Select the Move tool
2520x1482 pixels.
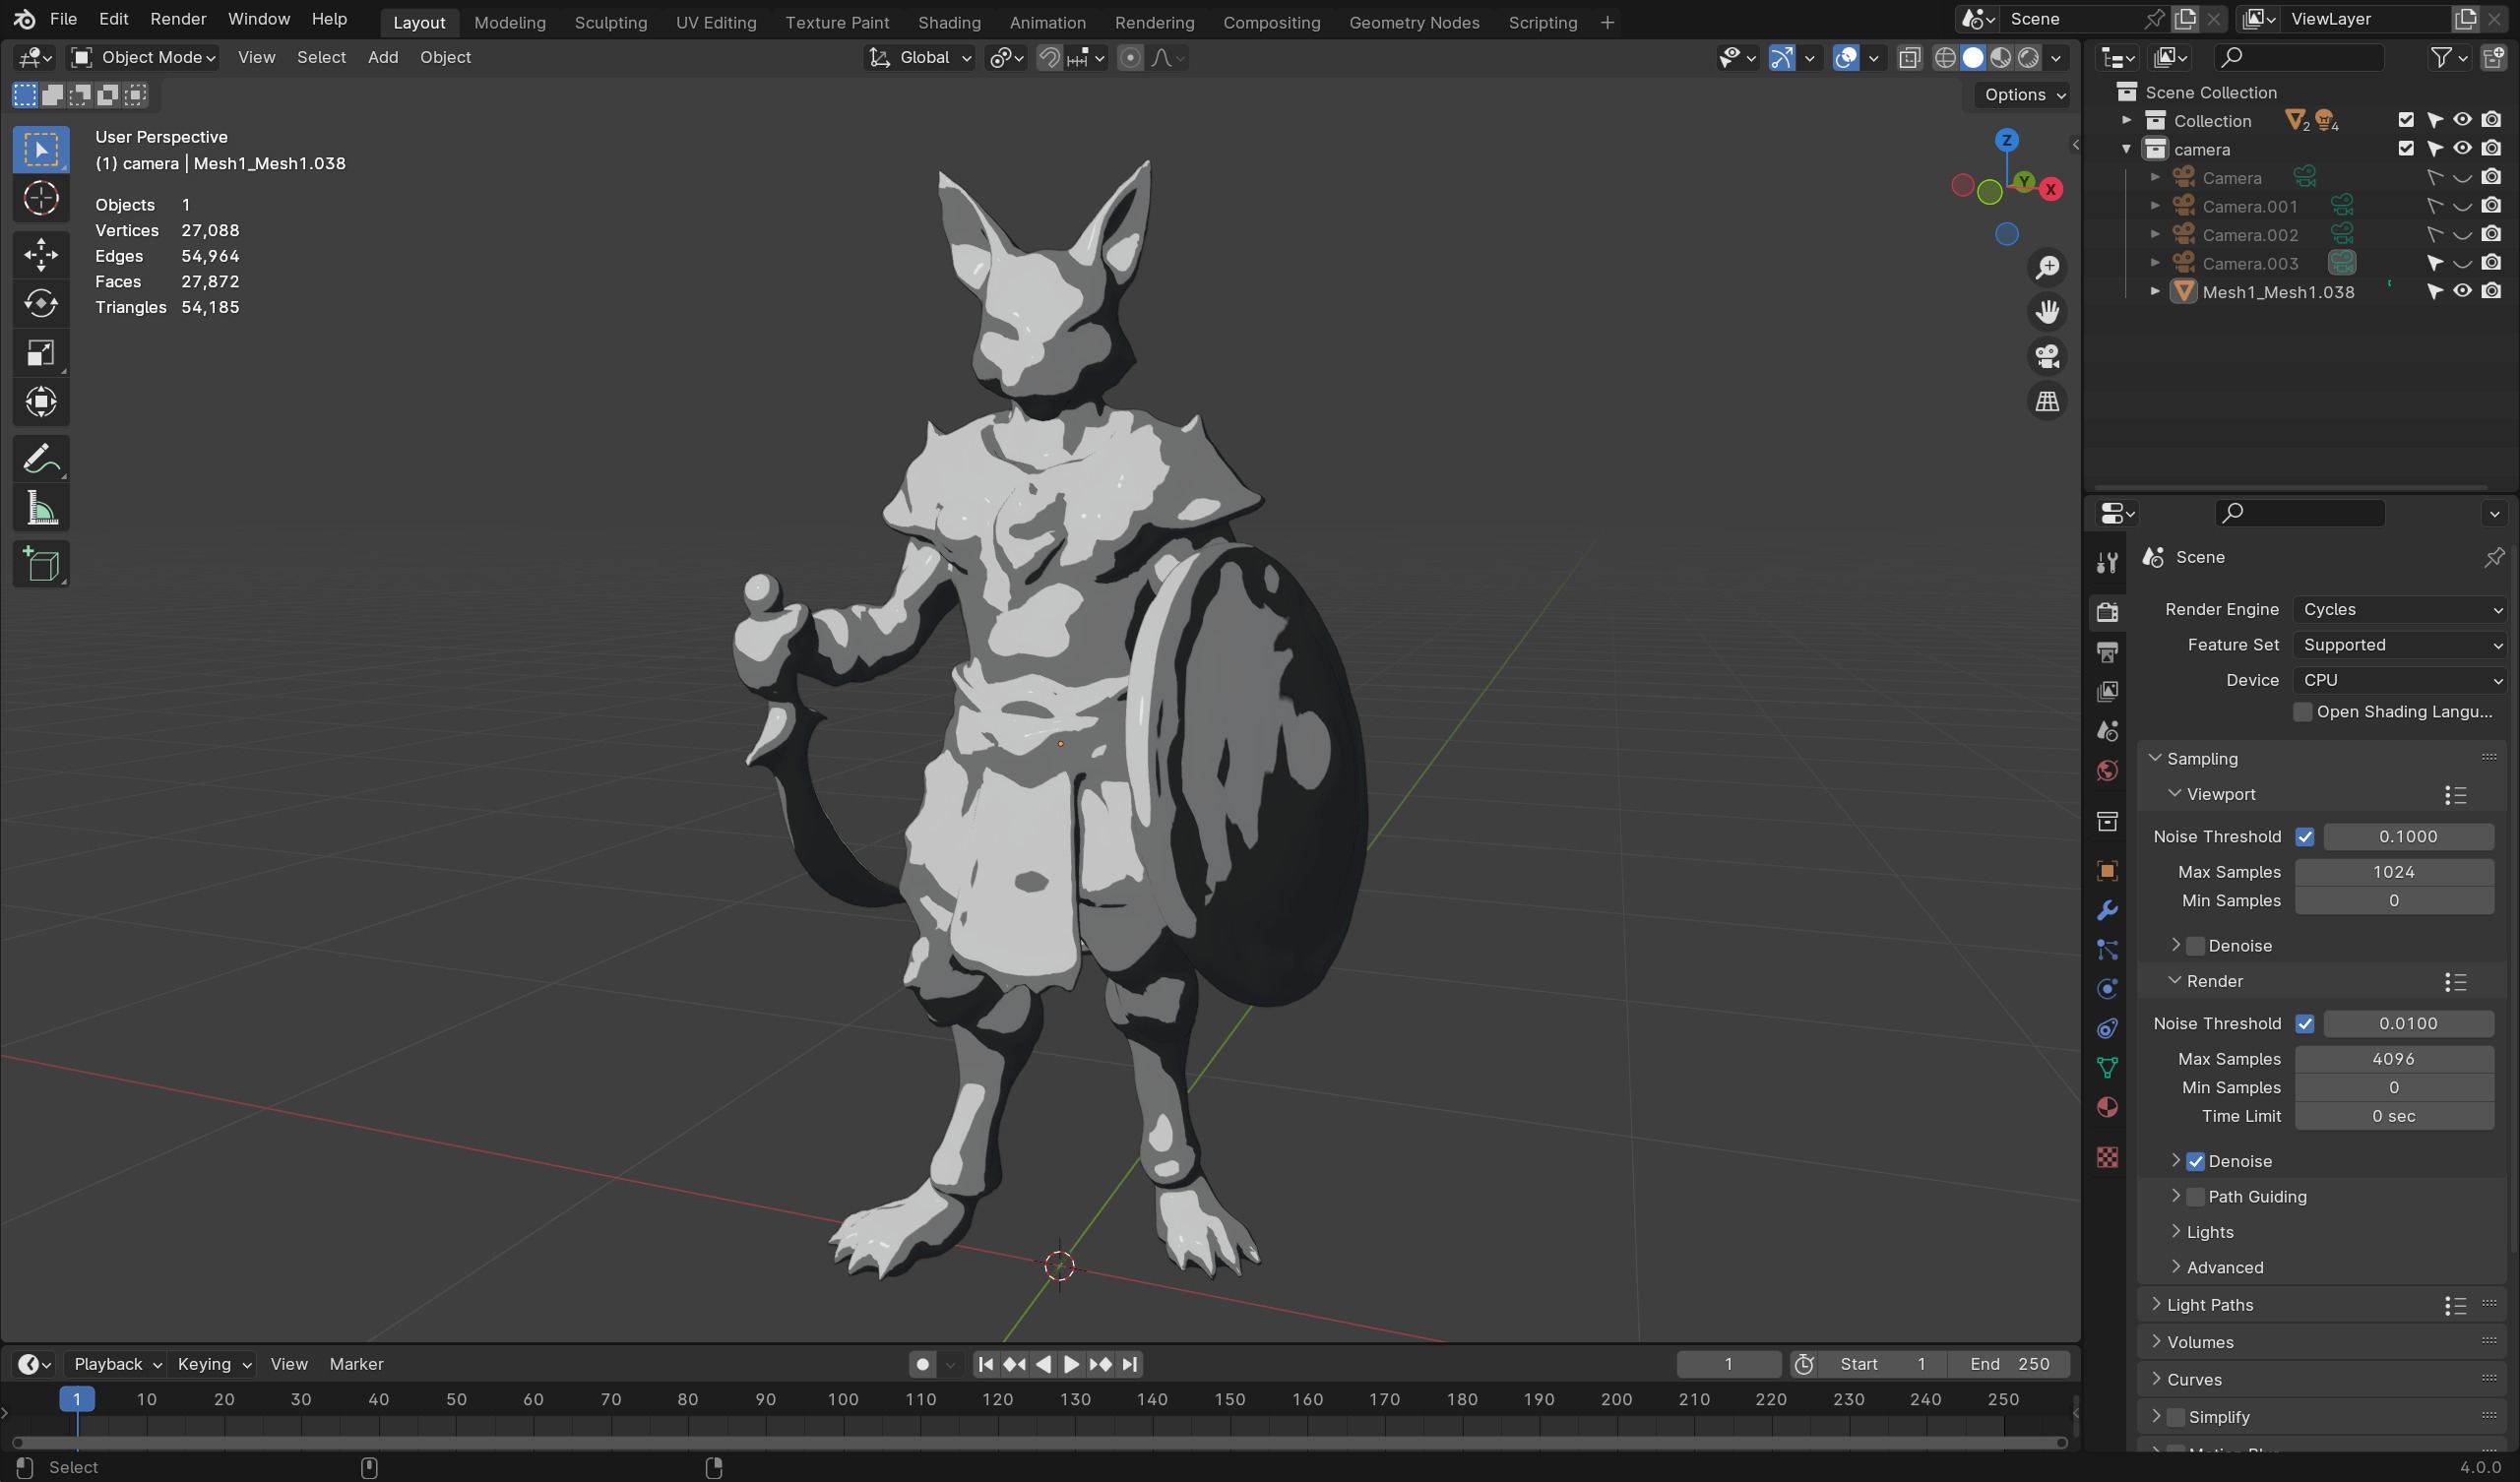[41, 254]
